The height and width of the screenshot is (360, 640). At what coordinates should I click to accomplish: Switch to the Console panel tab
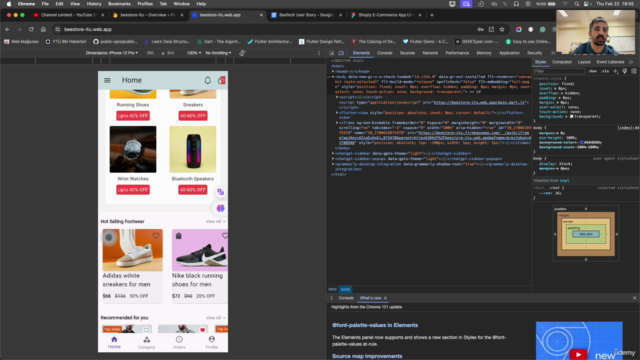tap(384, 53)
